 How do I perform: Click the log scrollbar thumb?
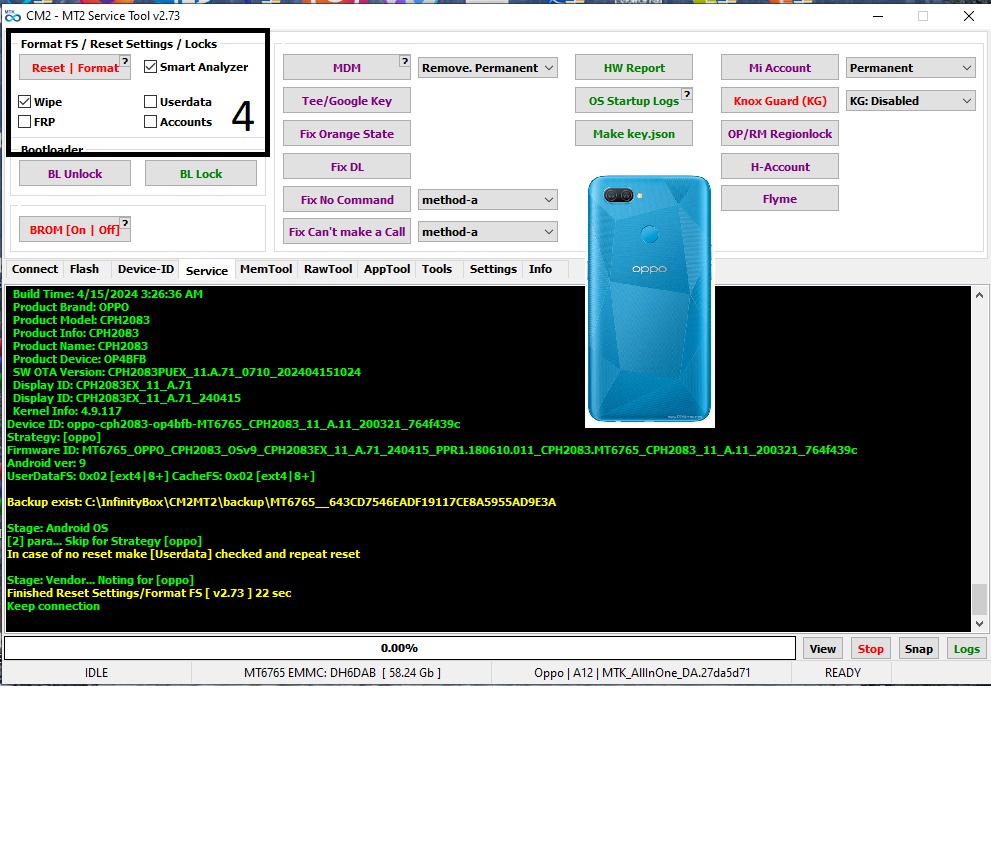point(979,599)
